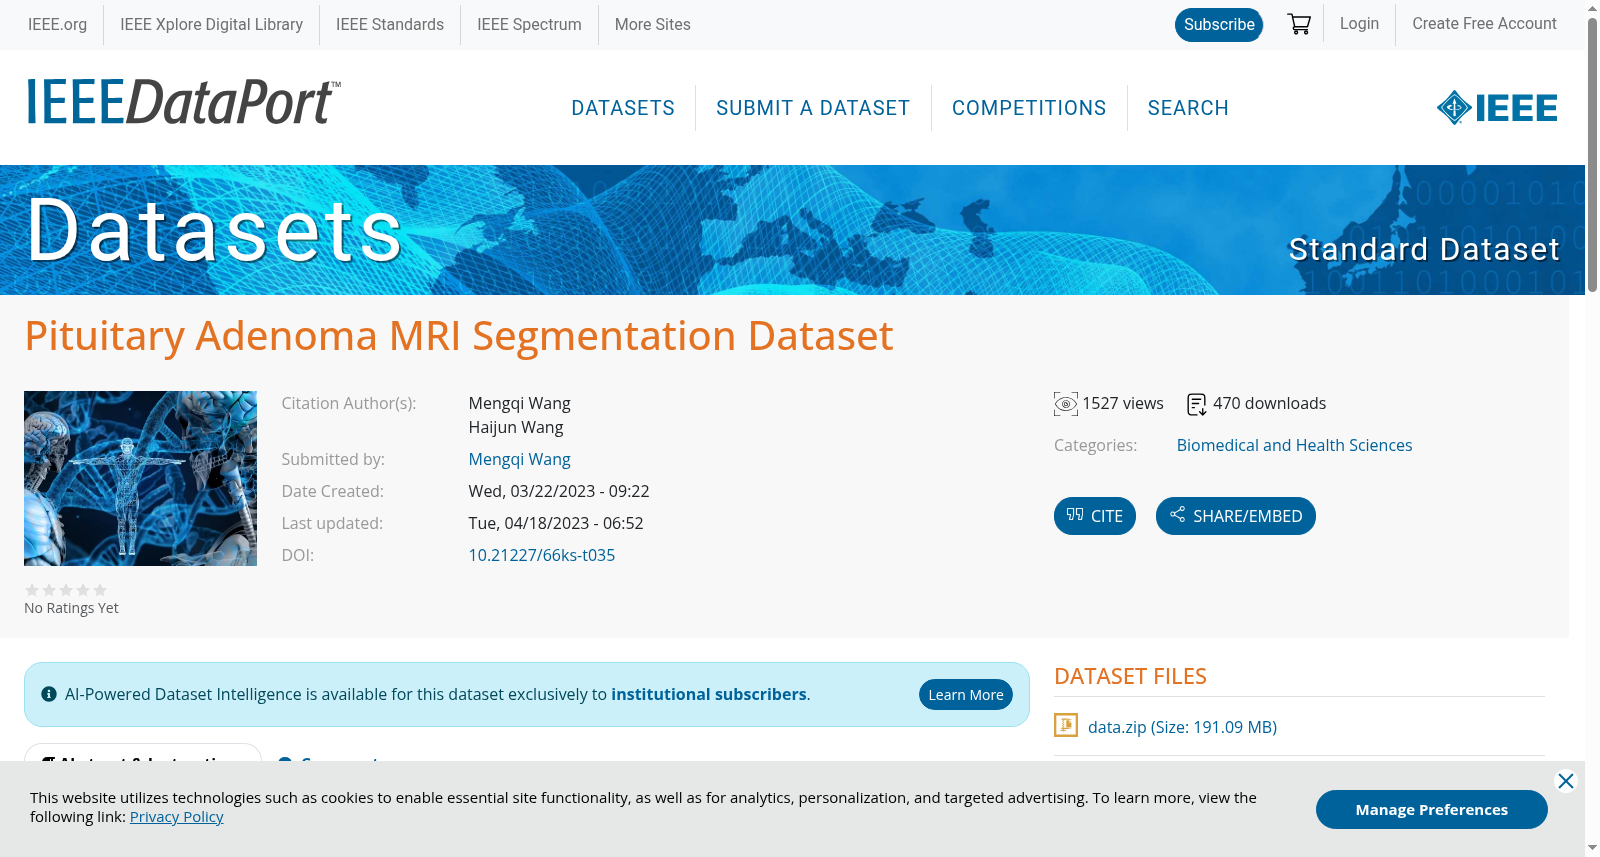This screenshot has height=857, width=1600.
Task: Click the CITE button
Action: tap(1095, 516)
